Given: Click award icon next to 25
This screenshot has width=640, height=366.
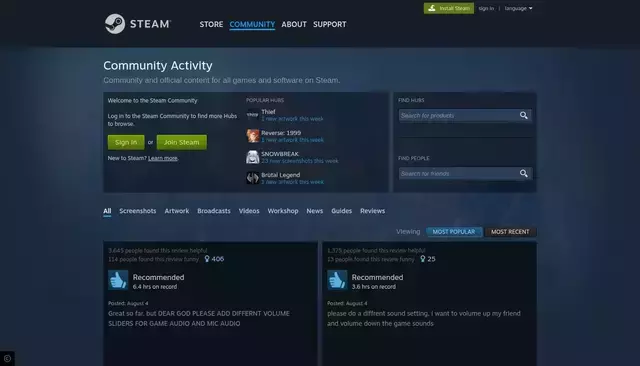Looking at the screenshot, I should coord(423,259).
